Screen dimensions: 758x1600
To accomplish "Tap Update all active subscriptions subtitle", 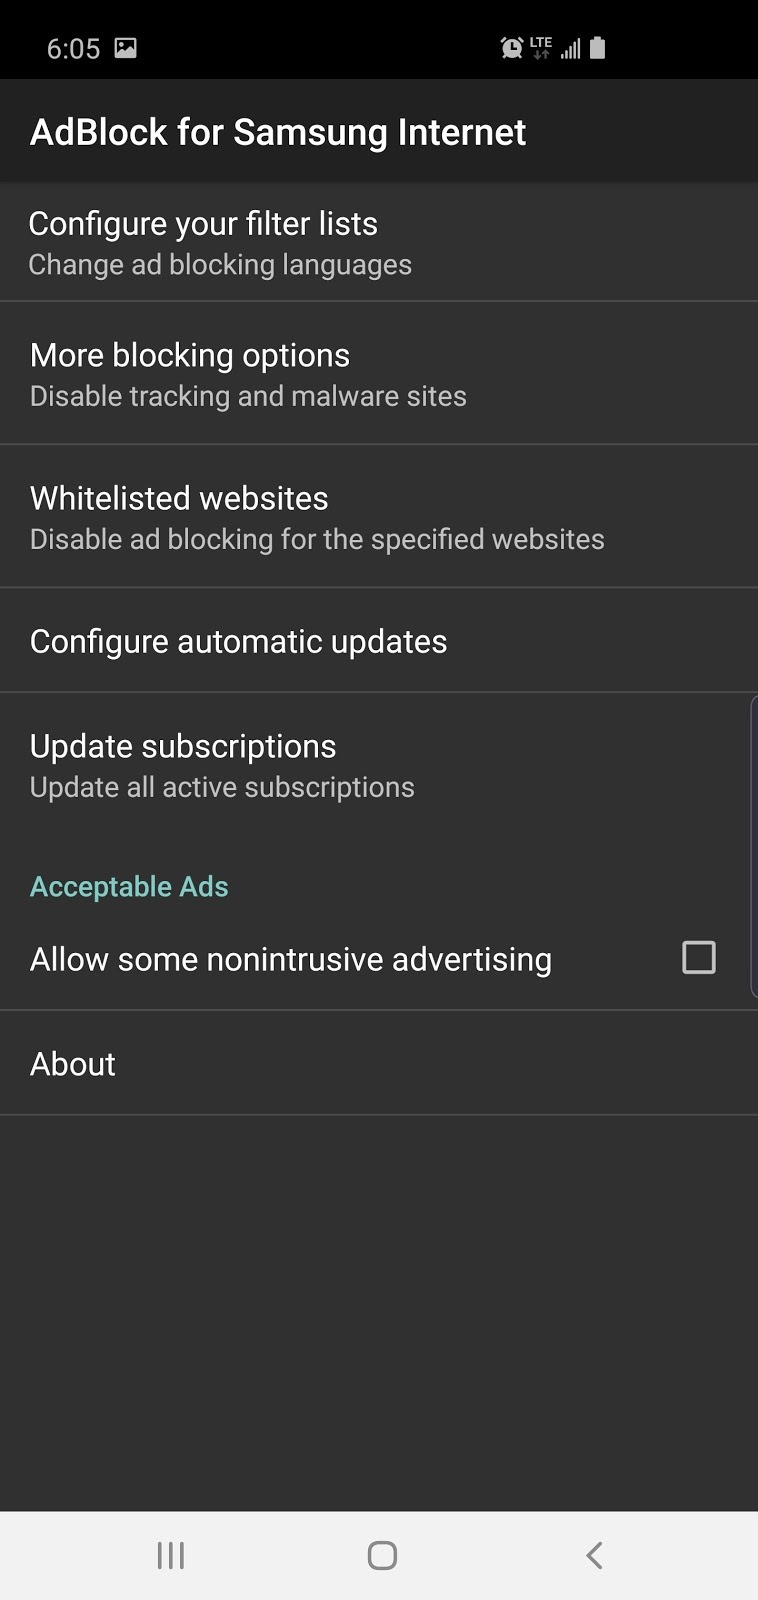I will (222, 788).
